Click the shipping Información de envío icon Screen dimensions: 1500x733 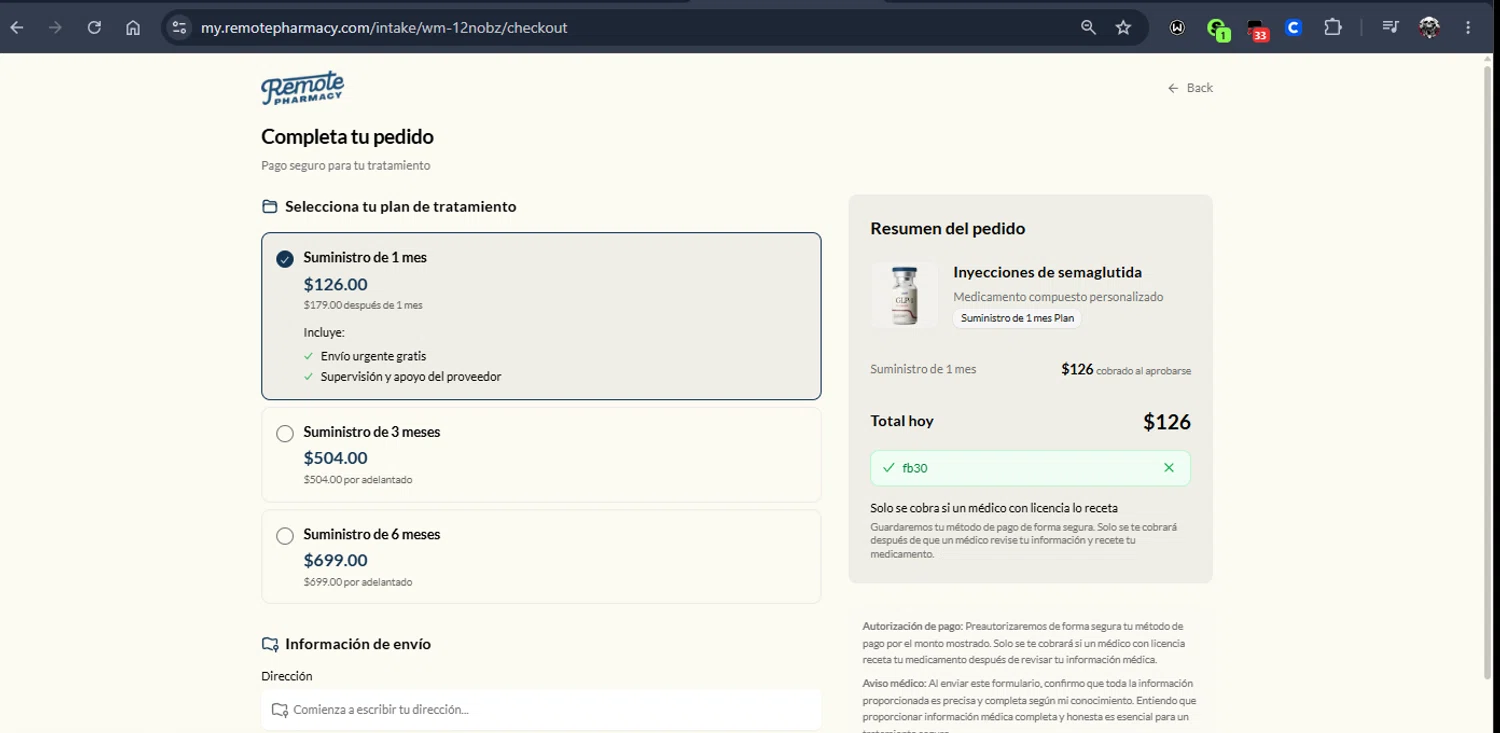pyautogui.click(x=269, y=644)
